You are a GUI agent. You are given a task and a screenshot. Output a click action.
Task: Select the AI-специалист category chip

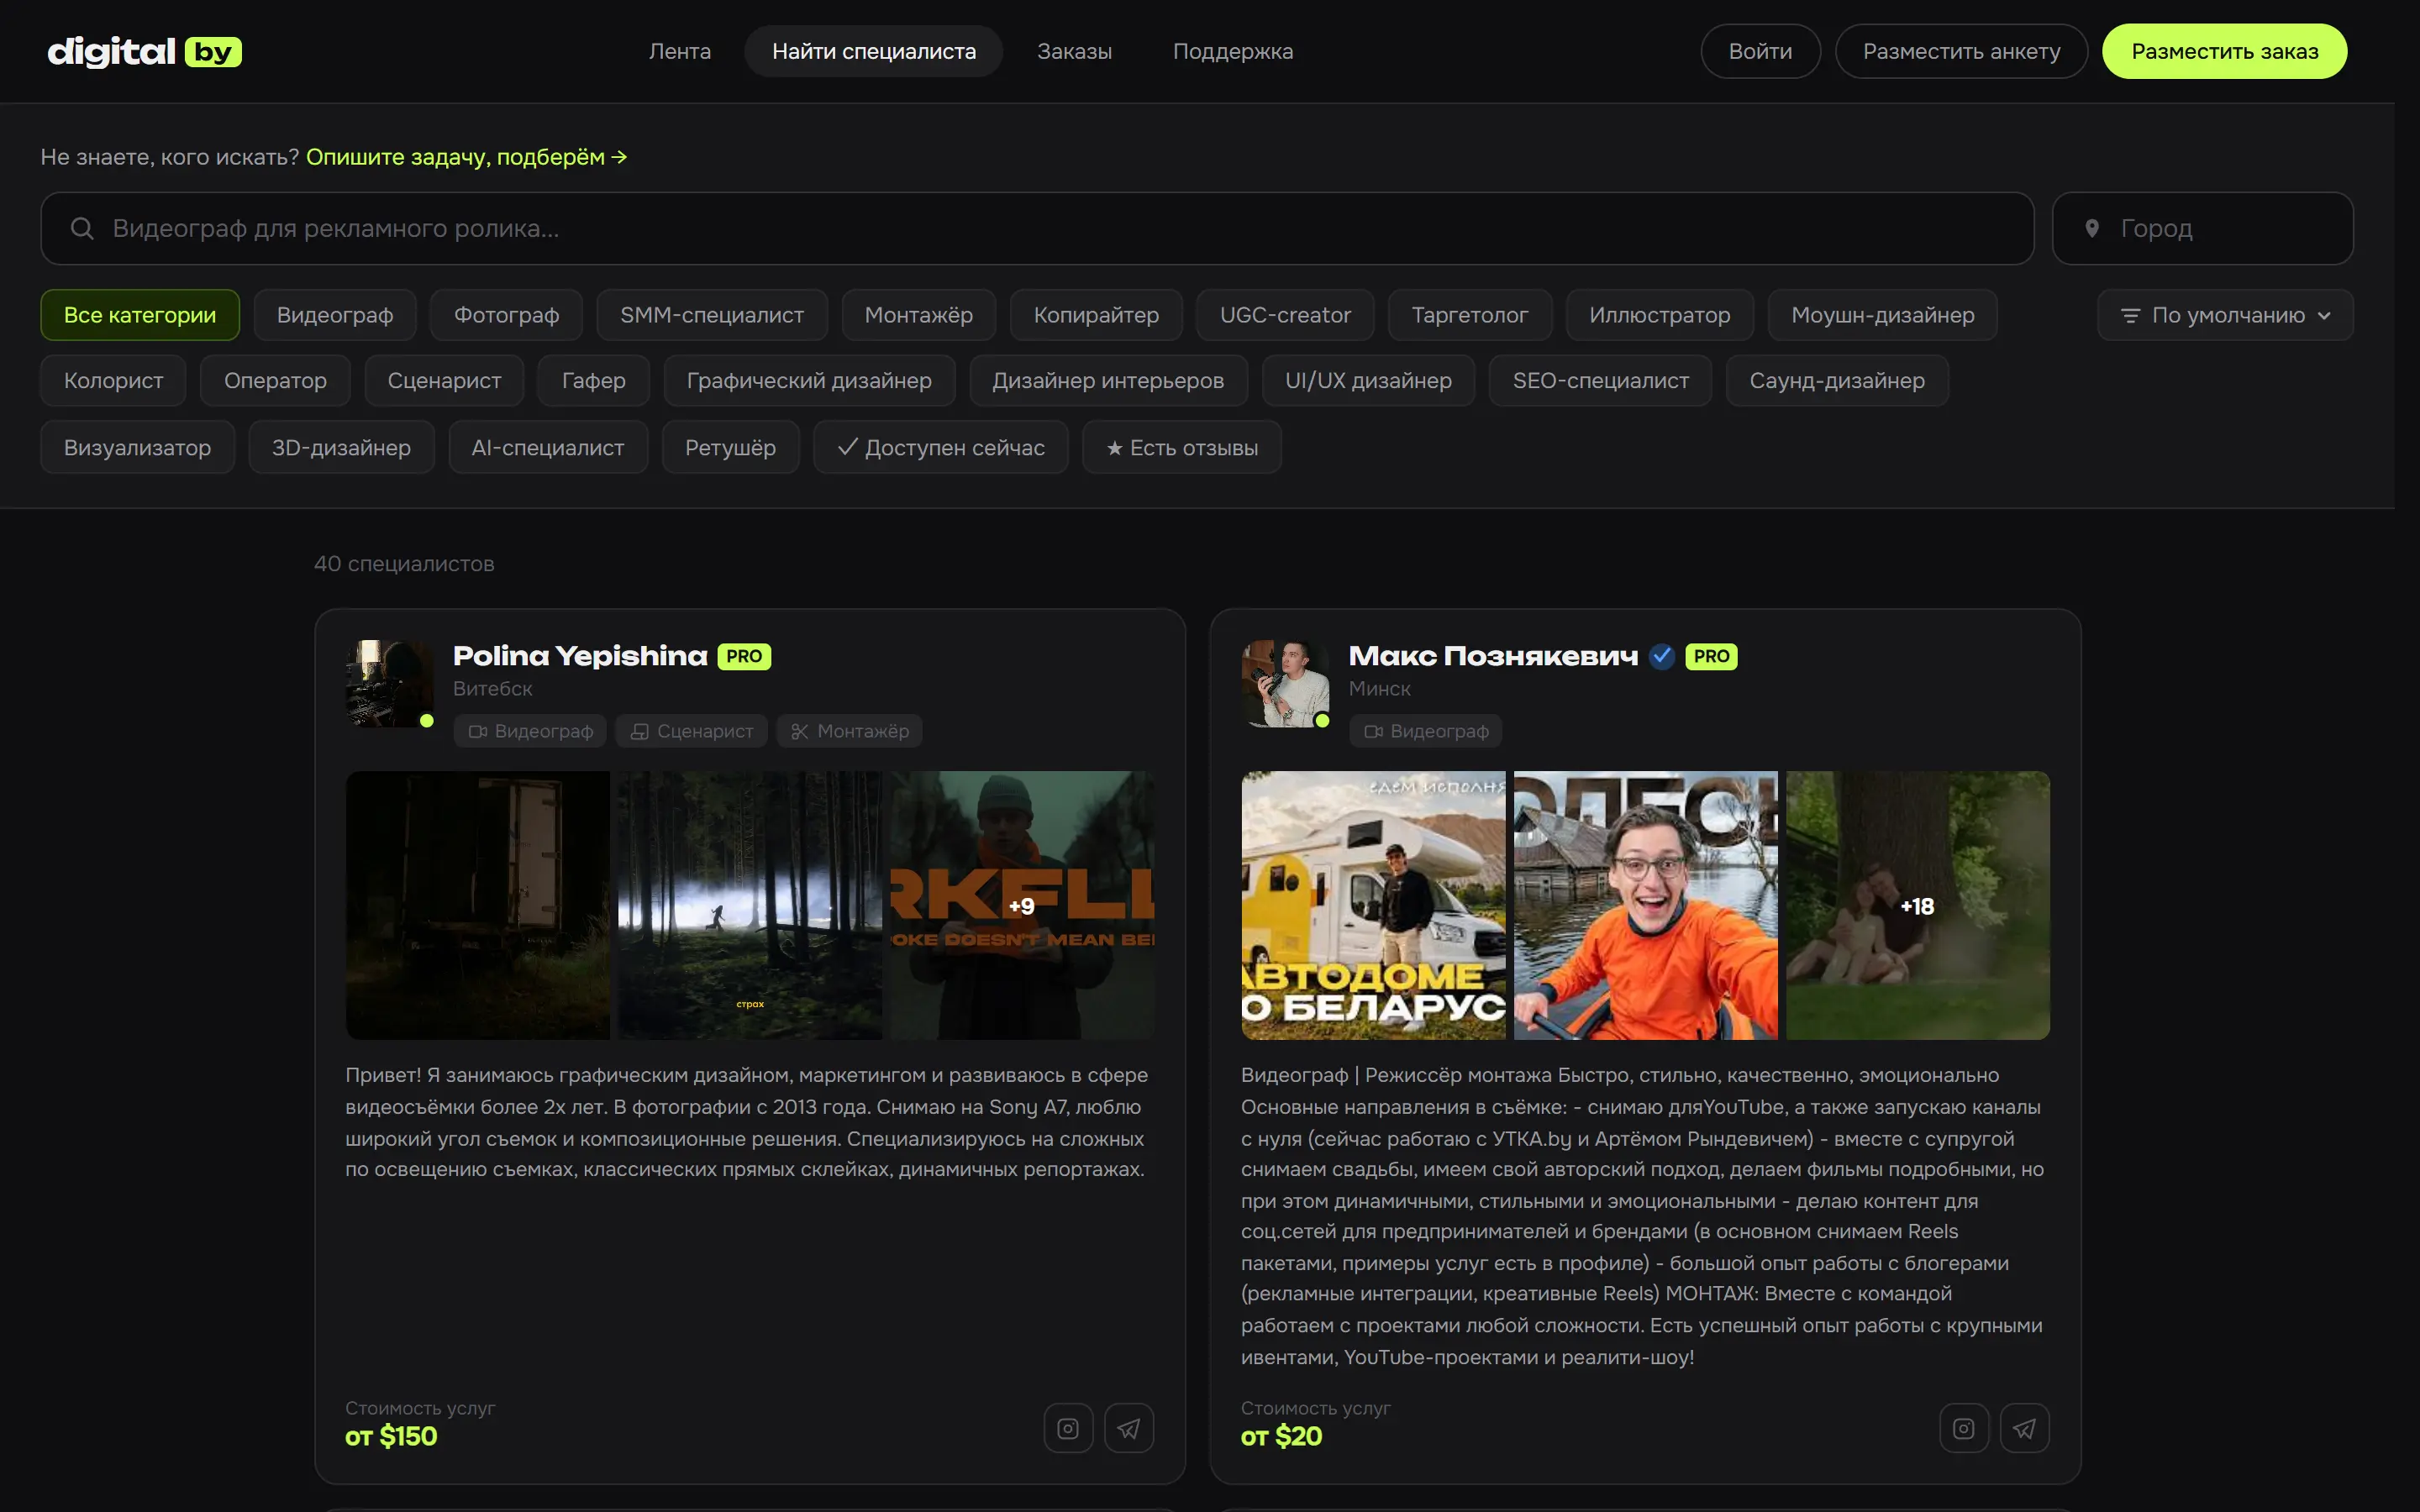pos(548,448)
